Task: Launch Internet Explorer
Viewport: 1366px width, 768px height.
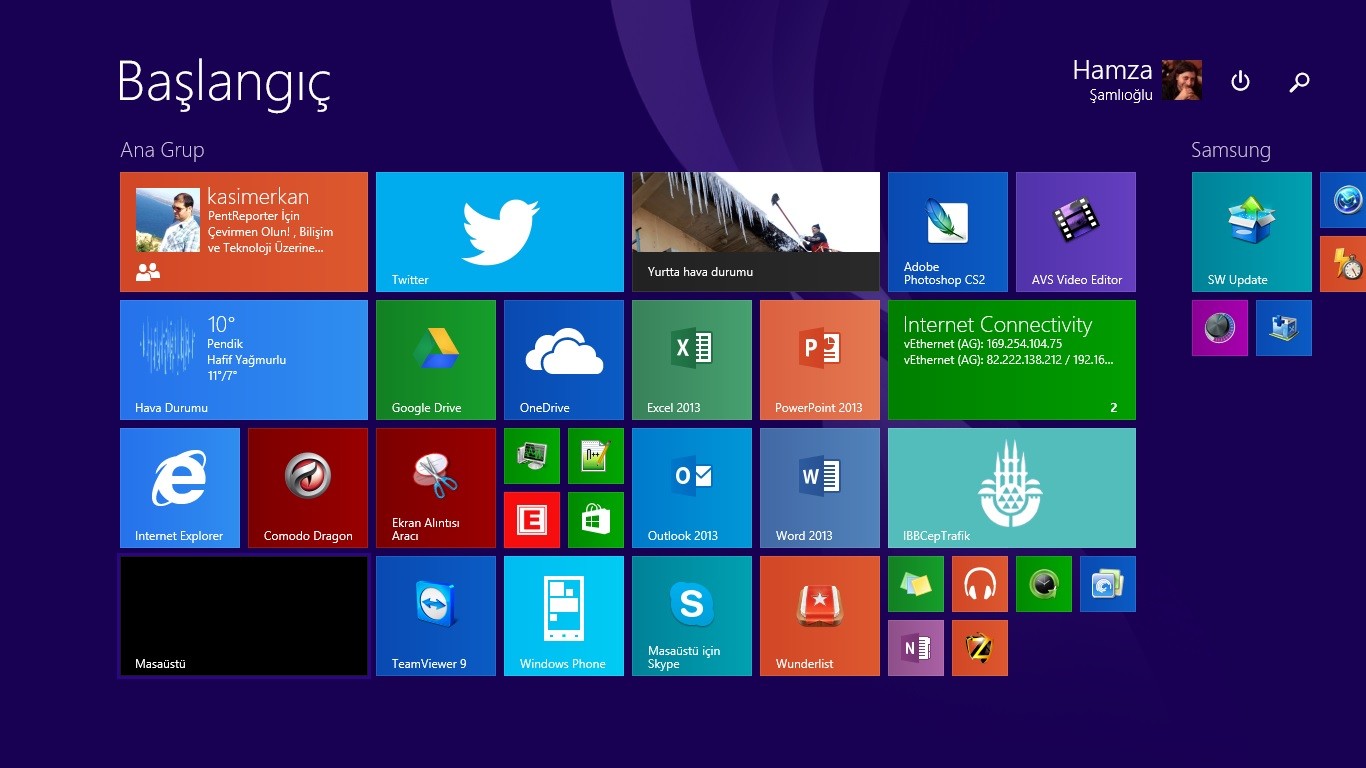Action: pyautogui.click(x=180, y=488)
